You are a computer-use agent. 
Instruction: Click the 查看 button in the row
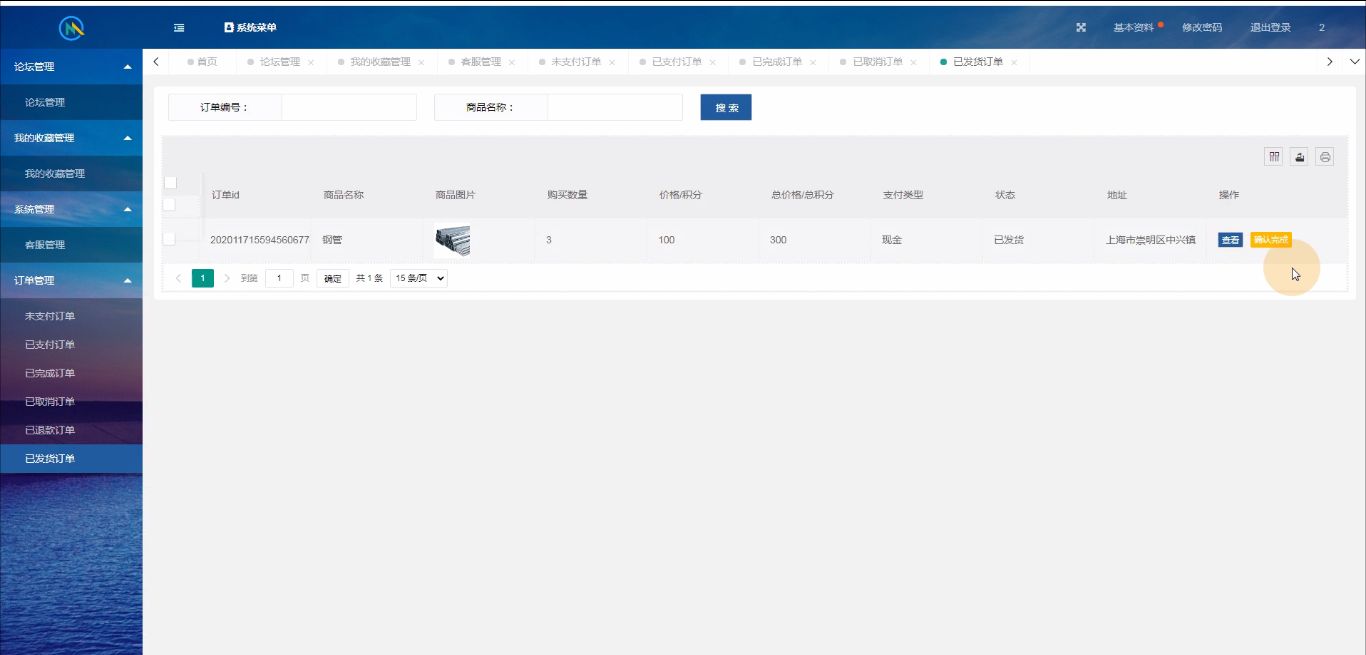coord(1230,240)
